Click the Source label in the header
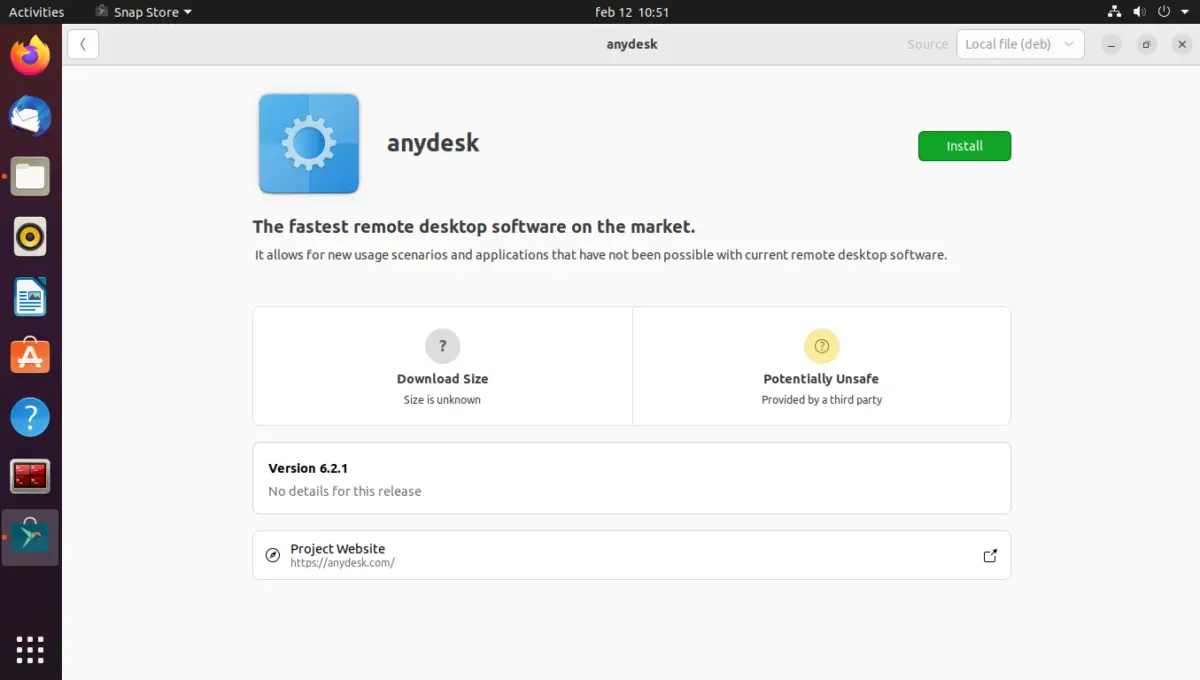Image resolution: width=1200 pixels, height=680 pixels. coord(927,44)
